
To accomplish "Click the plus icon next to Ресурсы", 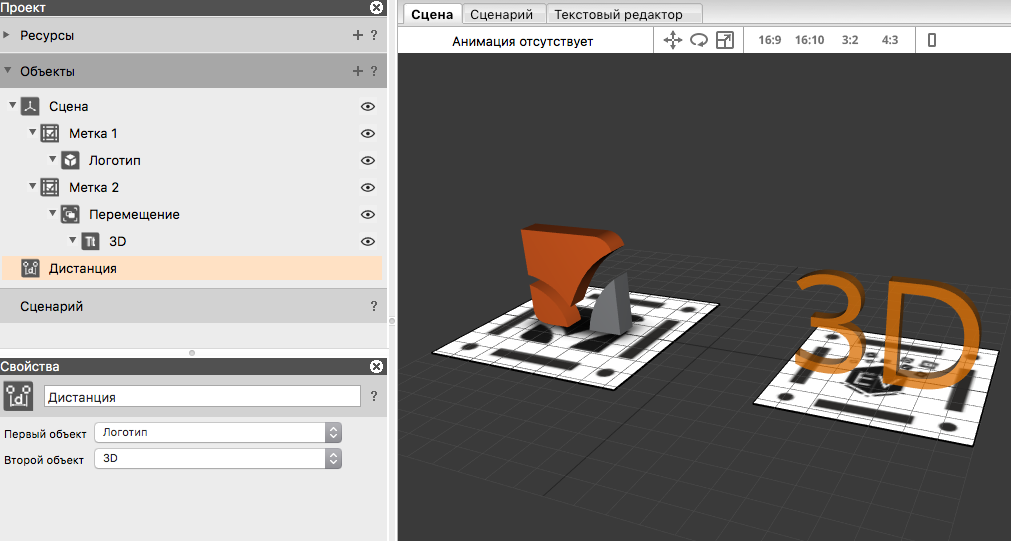I will pos(358,35).
